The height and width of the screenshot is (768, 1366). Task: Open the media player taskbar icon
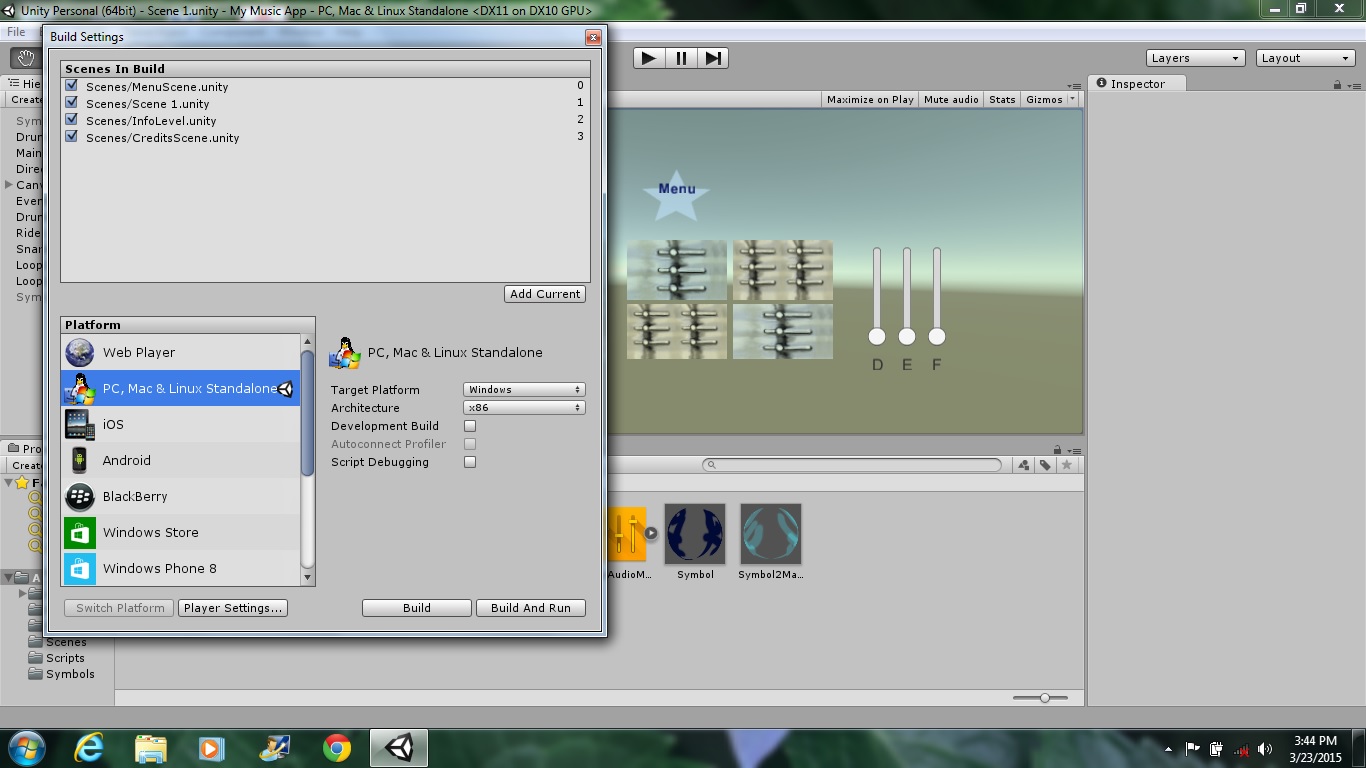click(x=213, y=748)
